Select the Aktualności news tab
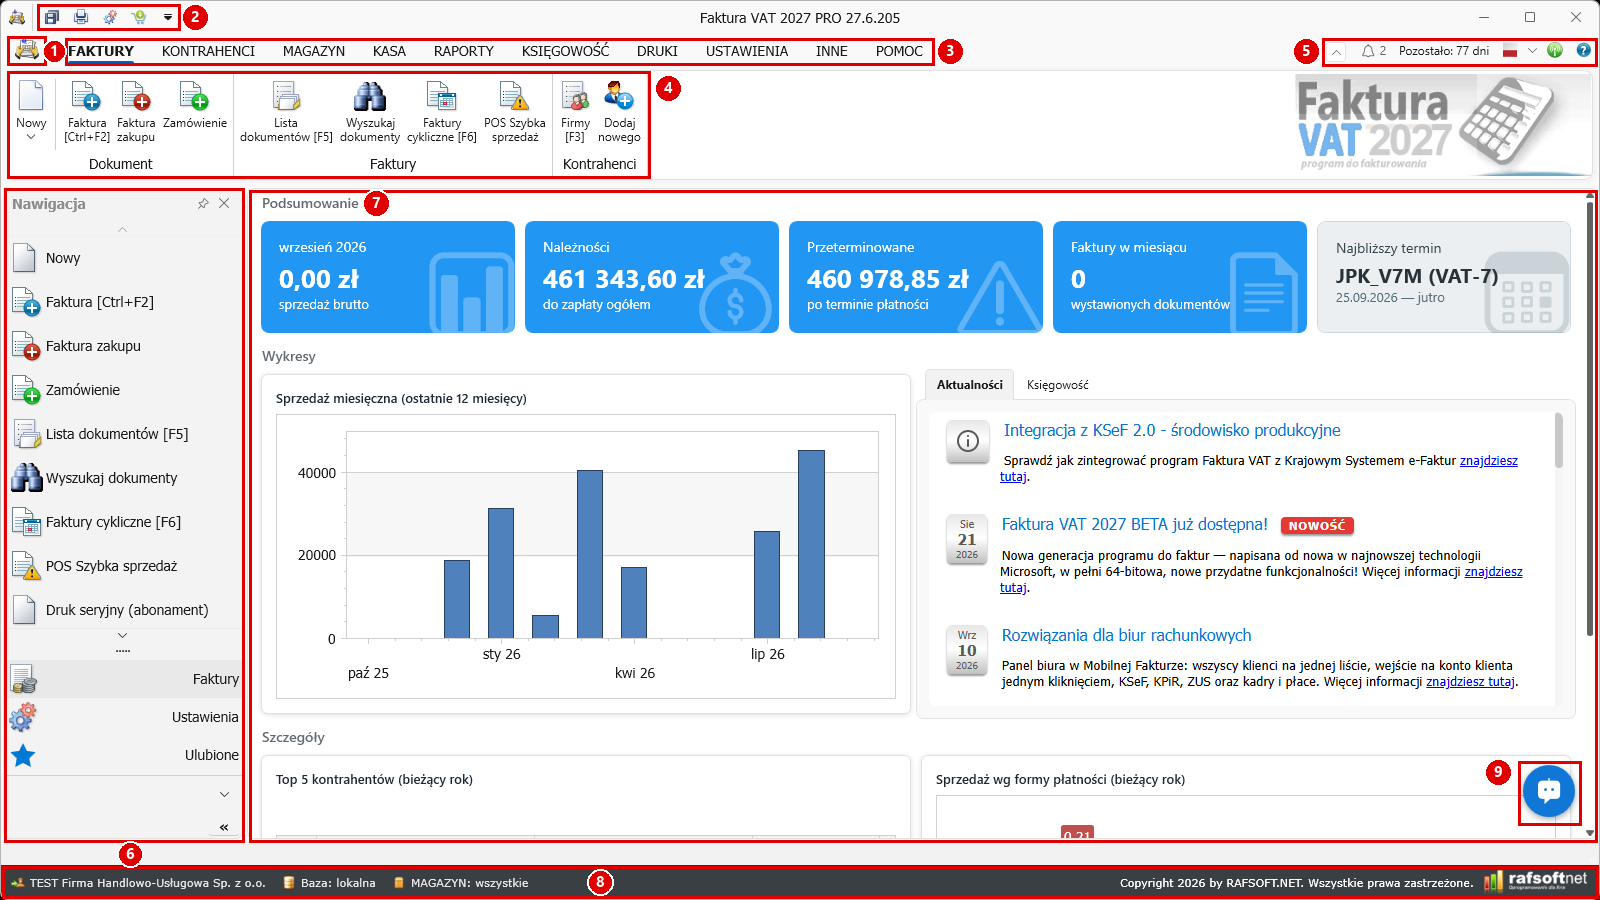 pos(970,385)
